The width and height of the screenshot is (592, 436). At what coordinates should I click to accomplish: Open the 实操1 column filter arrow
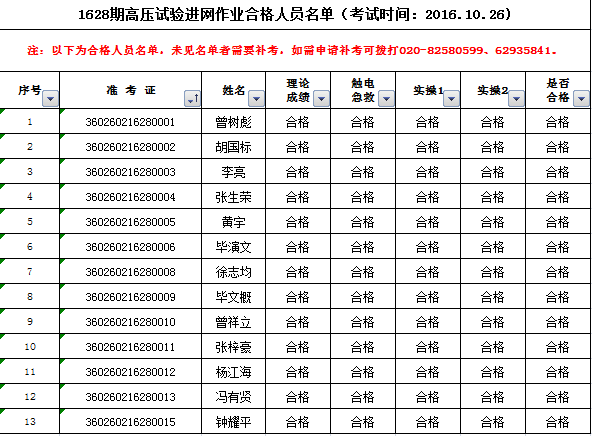[x=451, y=99]
